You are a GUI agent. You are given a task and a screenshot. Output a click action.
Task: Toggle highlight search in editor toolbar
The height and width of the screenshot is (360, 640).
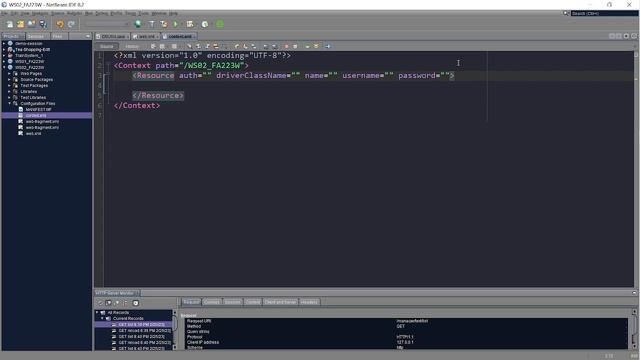(216, 47)
